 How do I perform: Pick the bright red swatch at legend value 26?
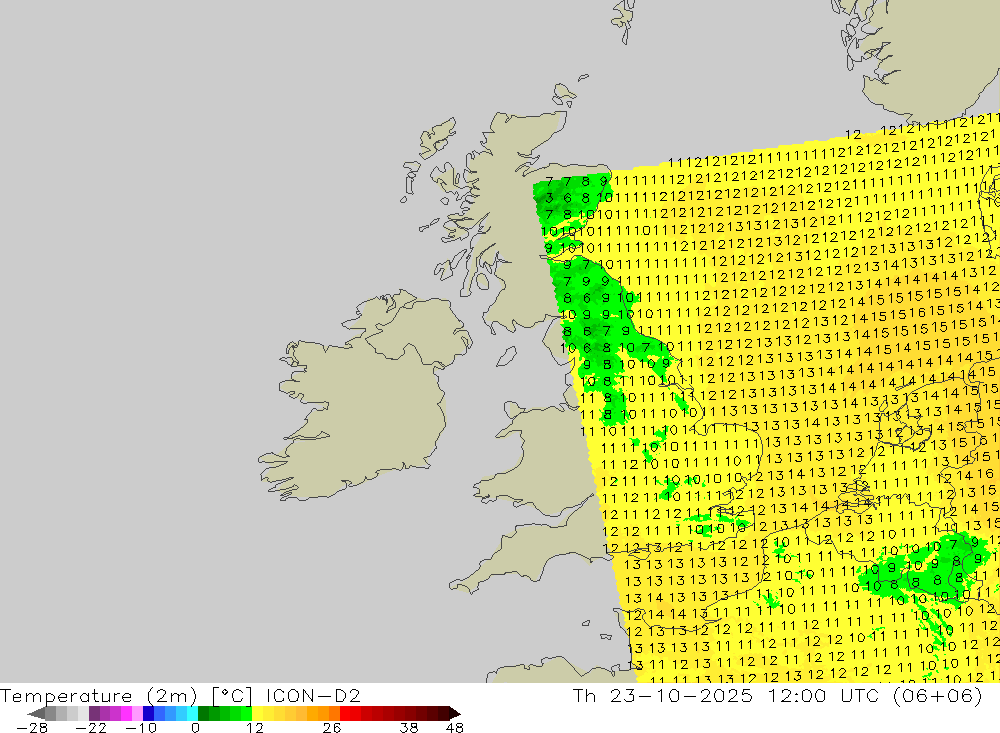tap(345, 713)
